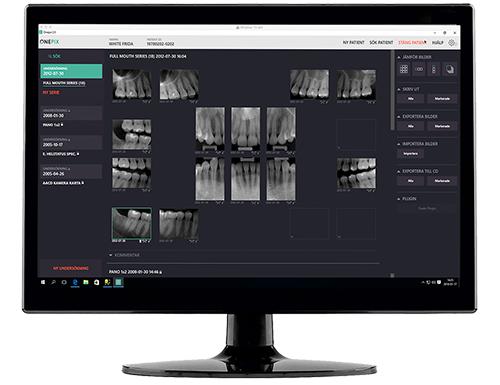The width and height of the screenshot is (500, 385).
Task: Open the SÖK PATIENT menu item
Action: [x=381, y=43]
